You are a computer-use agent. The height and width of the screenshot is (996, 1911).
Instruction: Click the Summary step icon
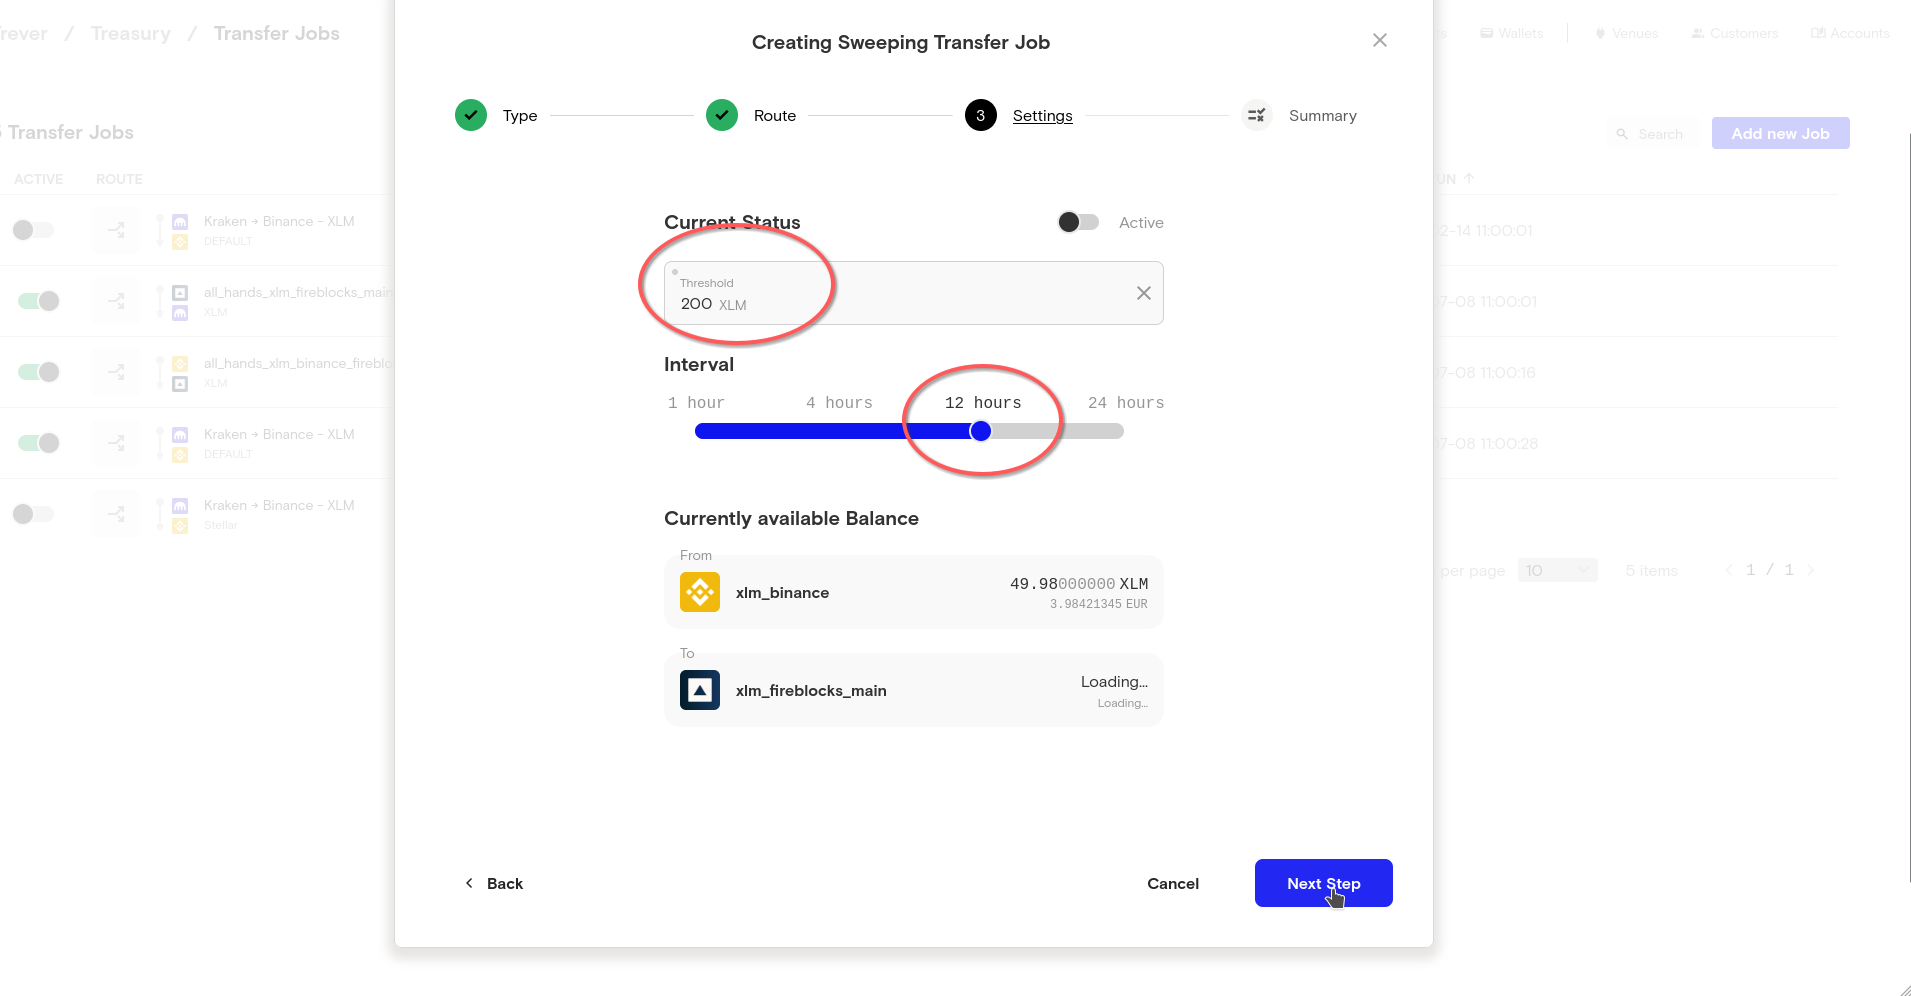coord(1256,115)
